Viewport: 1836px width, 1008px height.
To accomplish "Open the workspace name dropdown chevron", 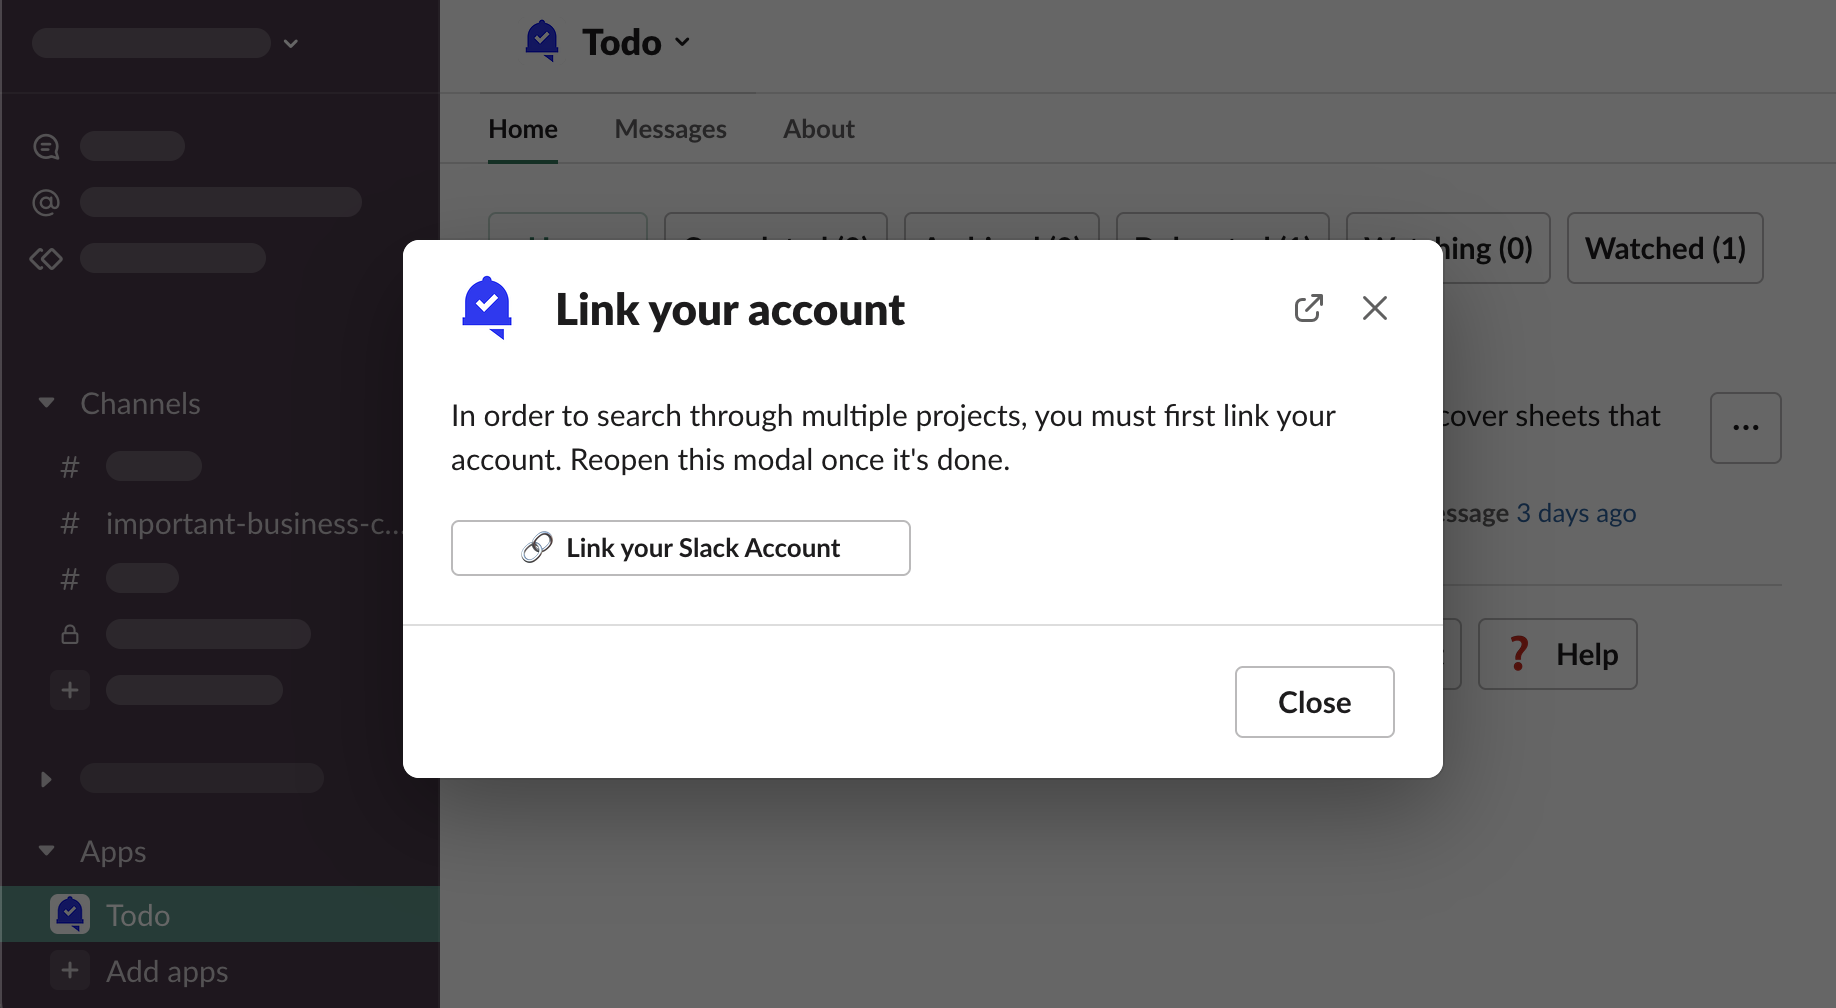I will (x=291, y=43).
